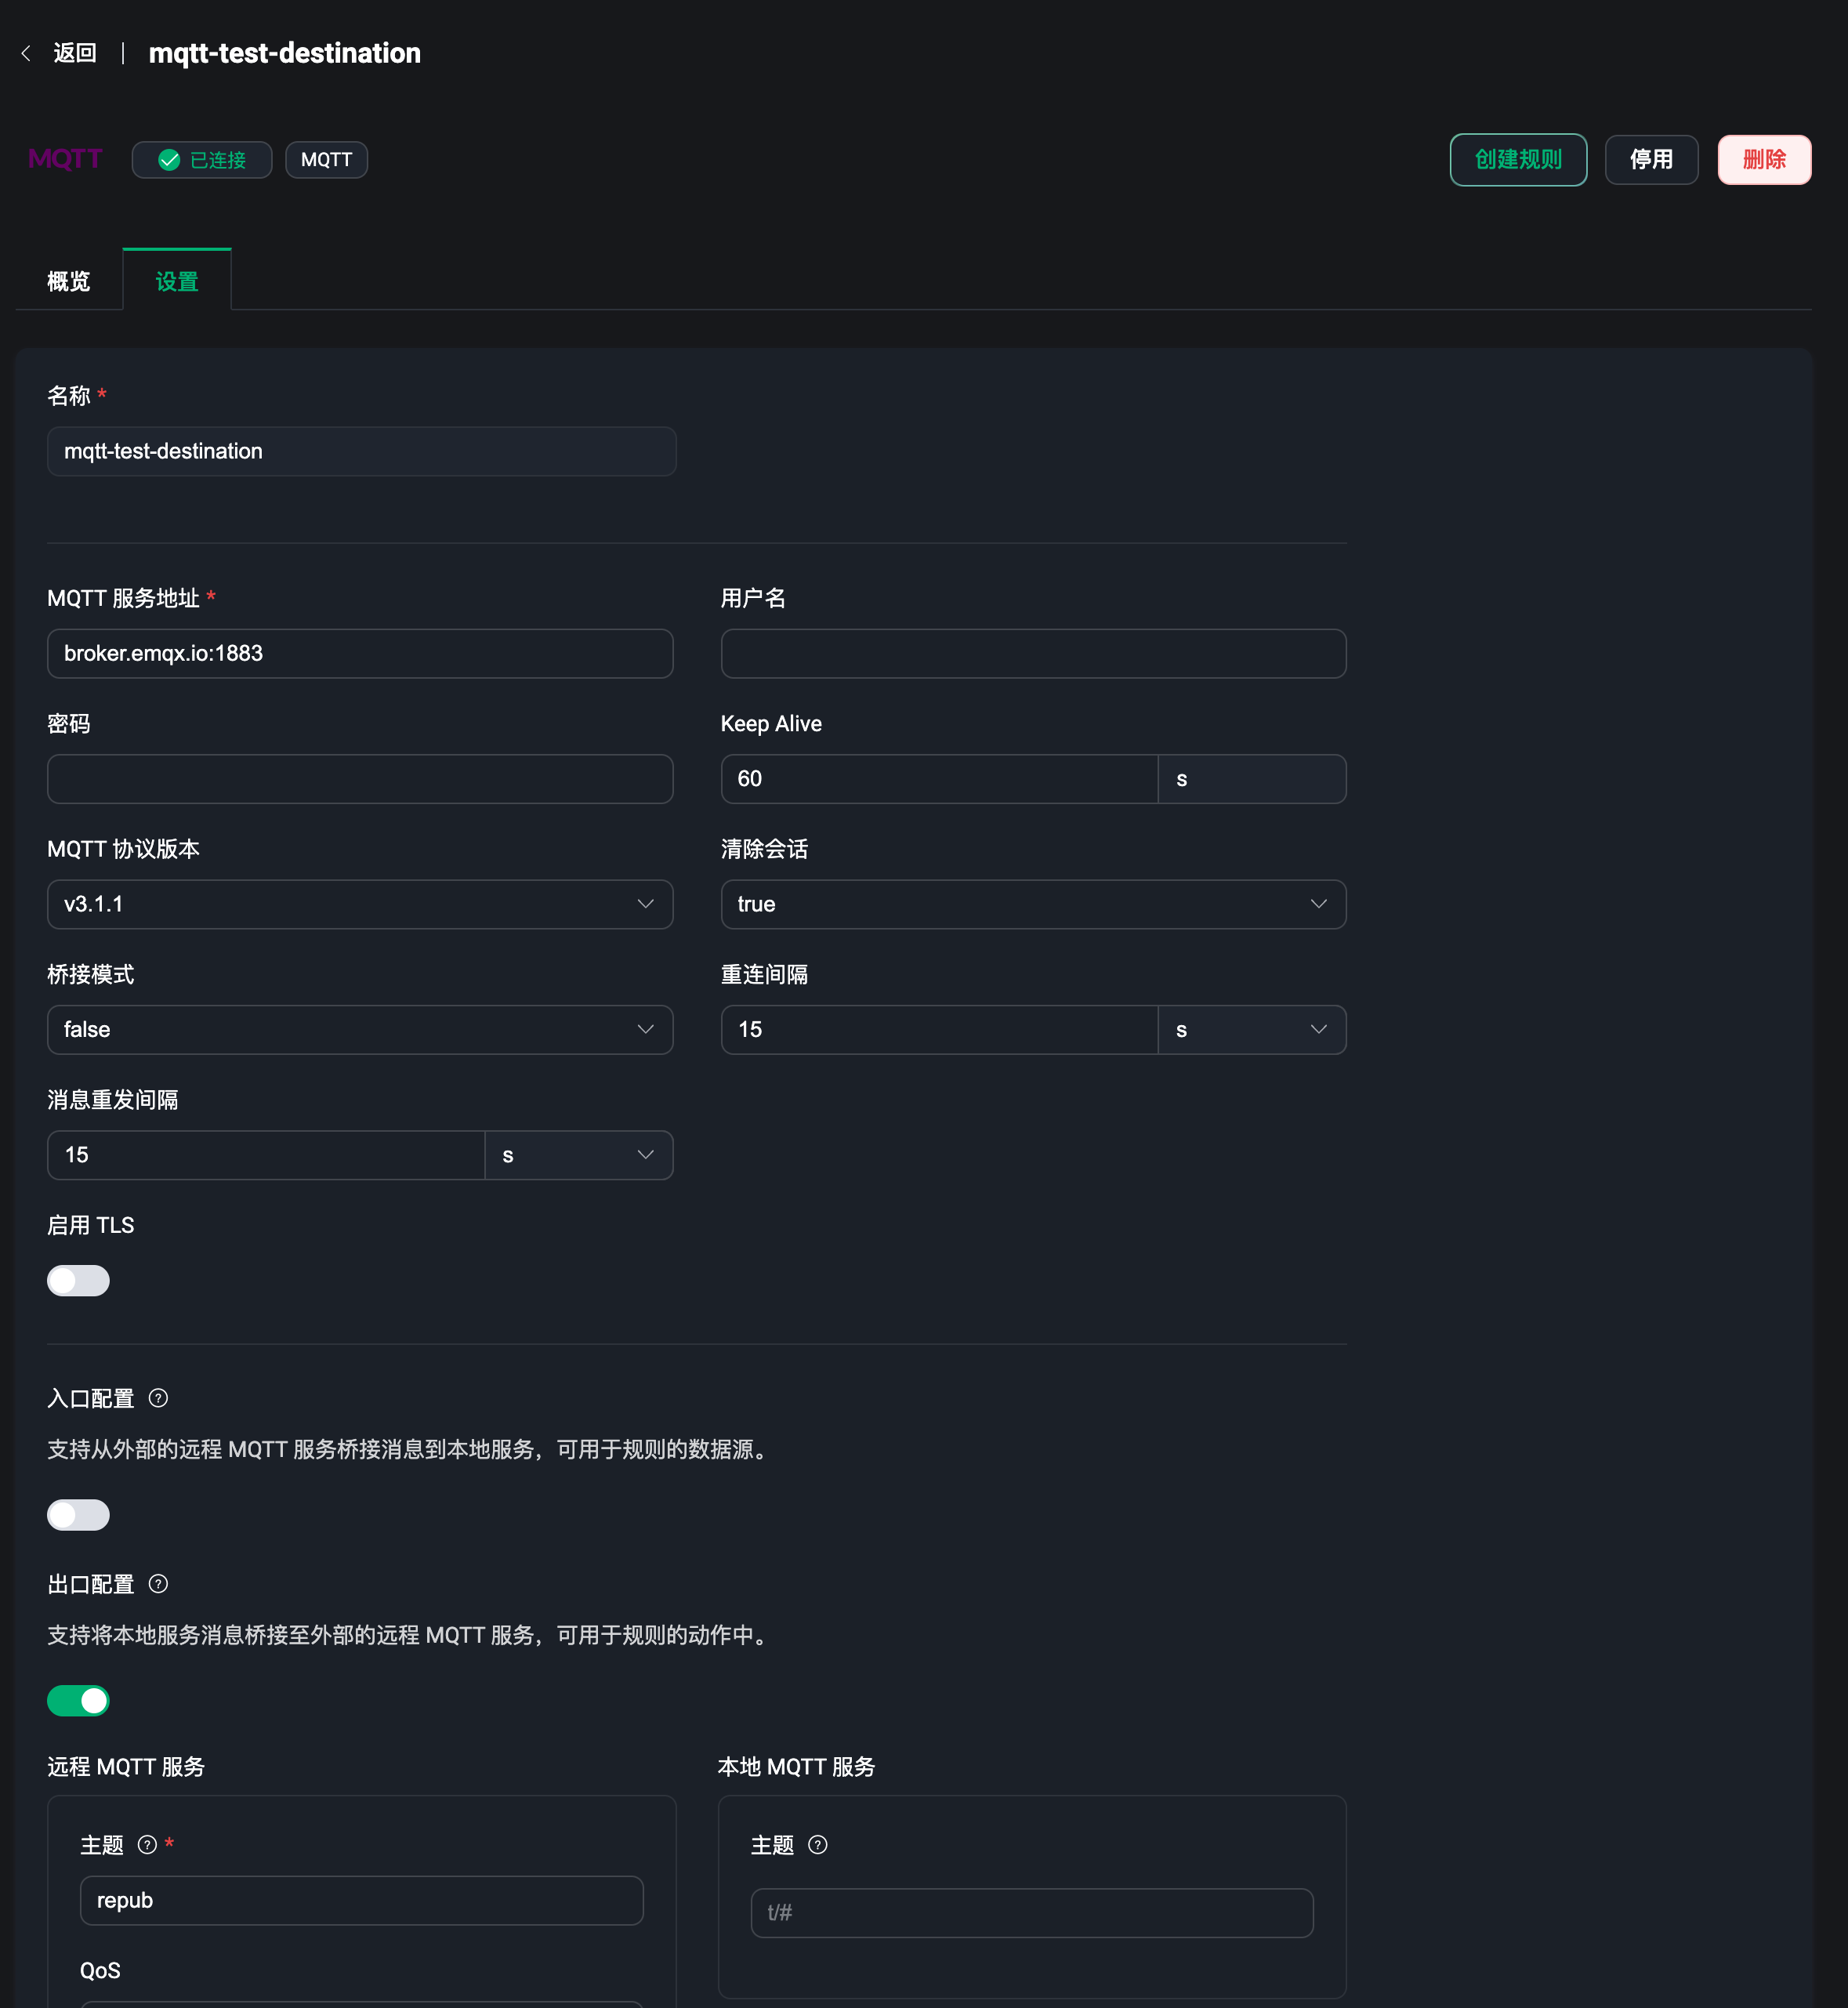Click the help icon beside 入口配置

pos(158,1398)
